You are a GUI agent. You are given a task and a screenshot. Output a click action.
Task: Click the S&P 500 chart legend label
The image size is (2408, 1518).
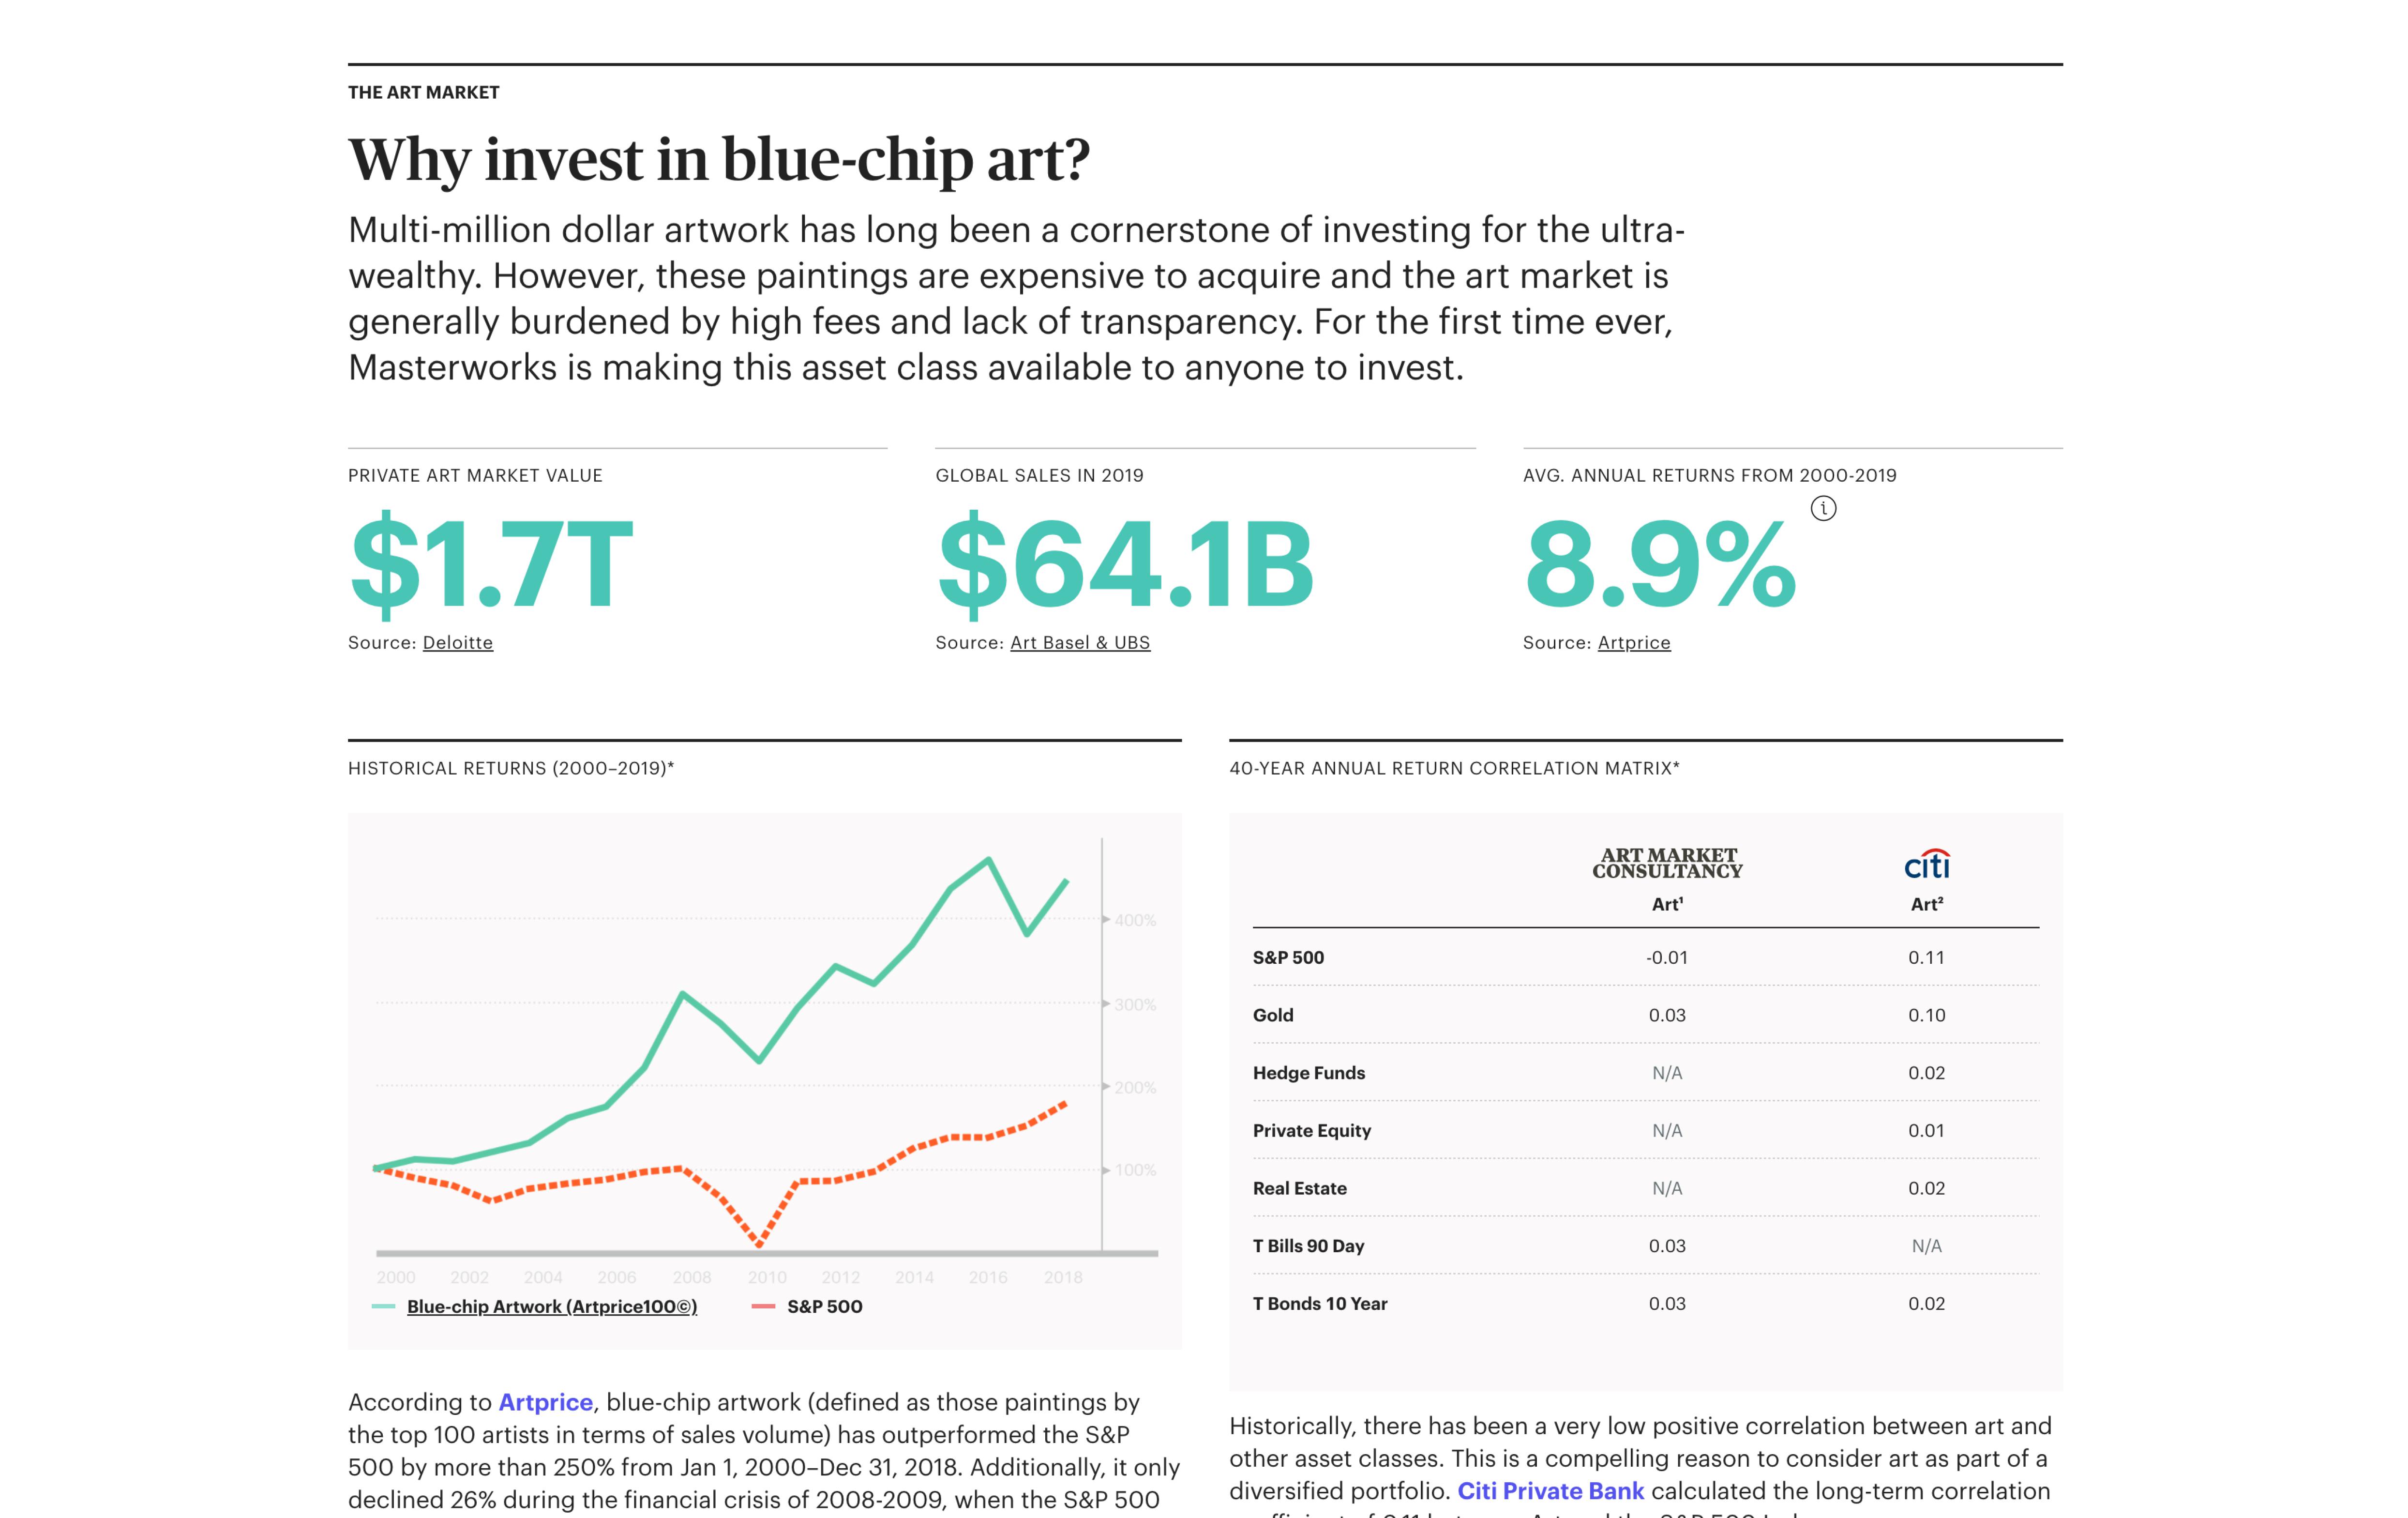pyautogui.click(x=824, y=1307)
